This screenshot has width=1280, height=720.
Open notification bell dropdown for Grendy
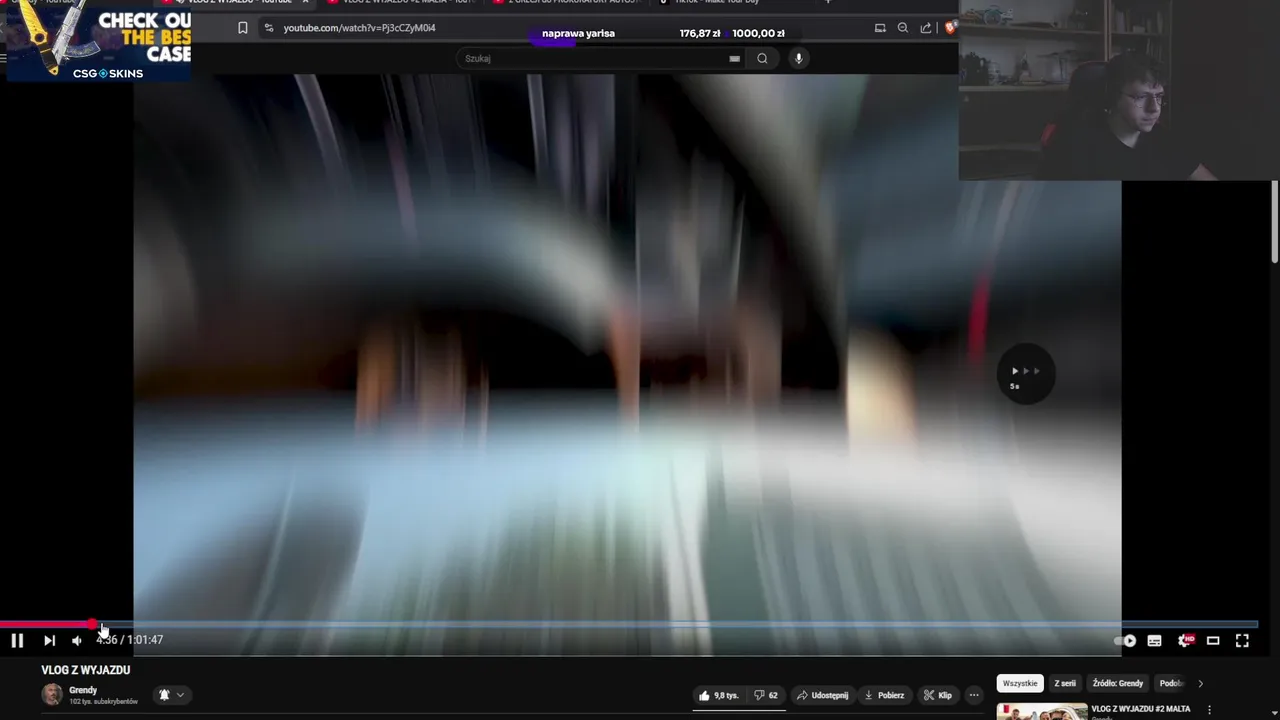(171, 695)
